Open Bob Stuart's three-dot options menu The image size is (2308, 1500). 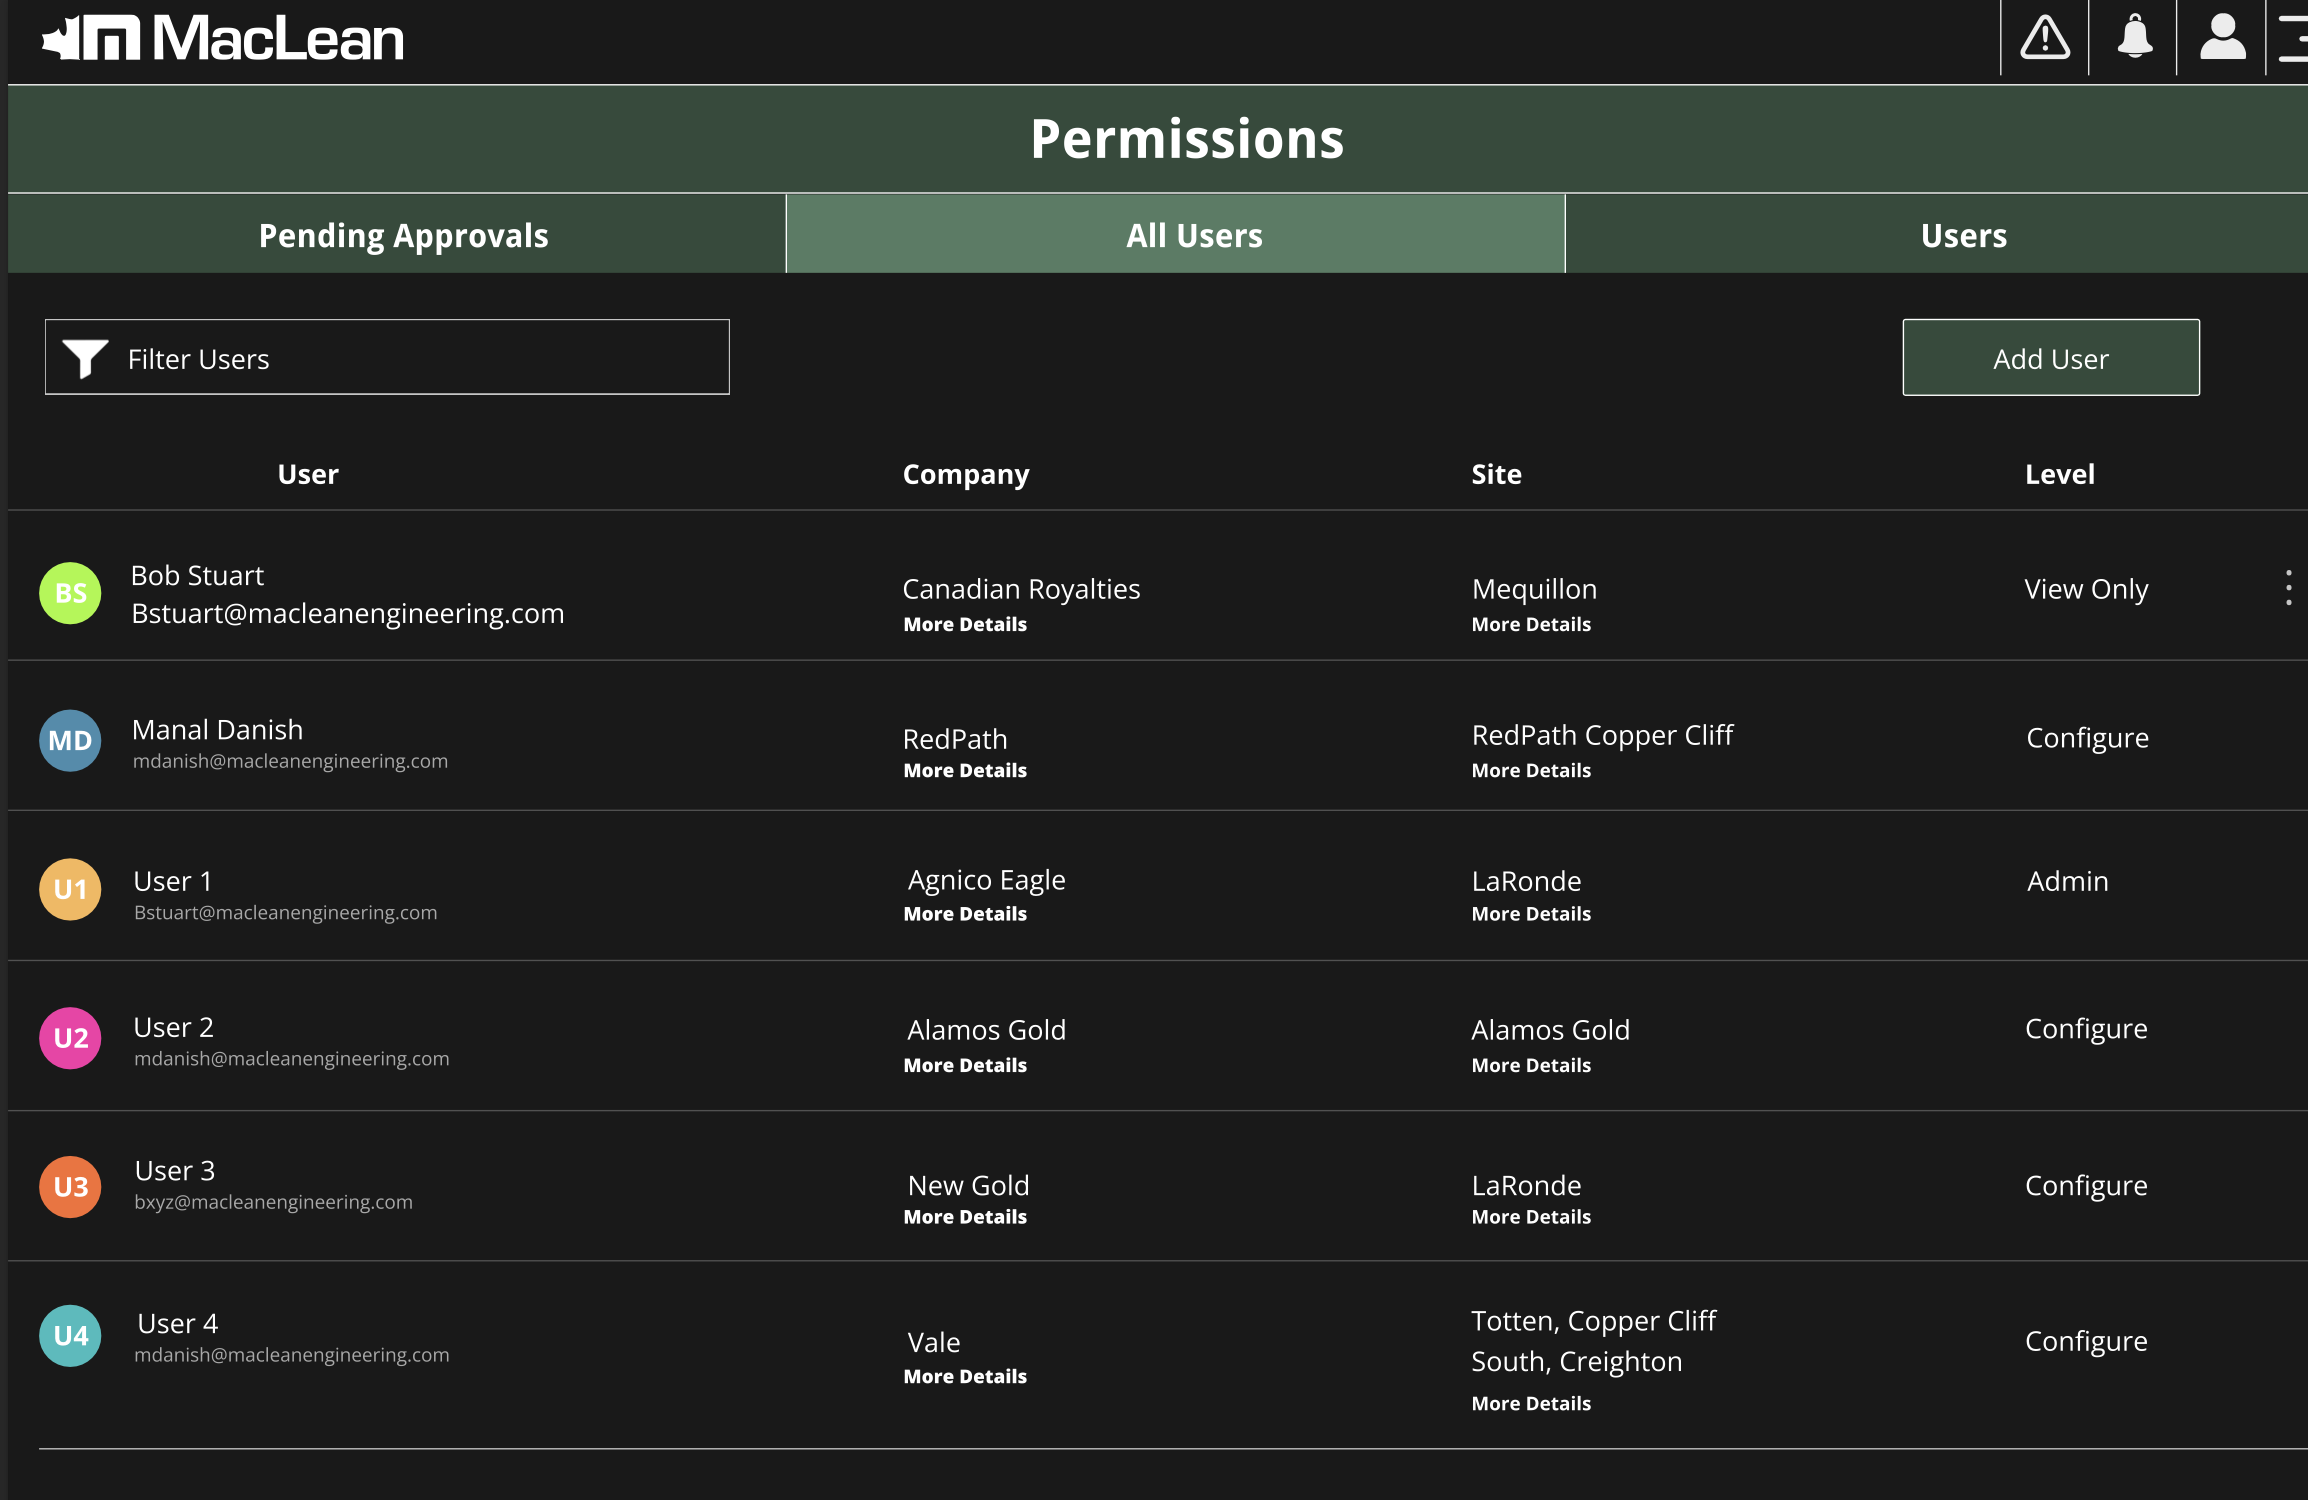click(2288, 588)
